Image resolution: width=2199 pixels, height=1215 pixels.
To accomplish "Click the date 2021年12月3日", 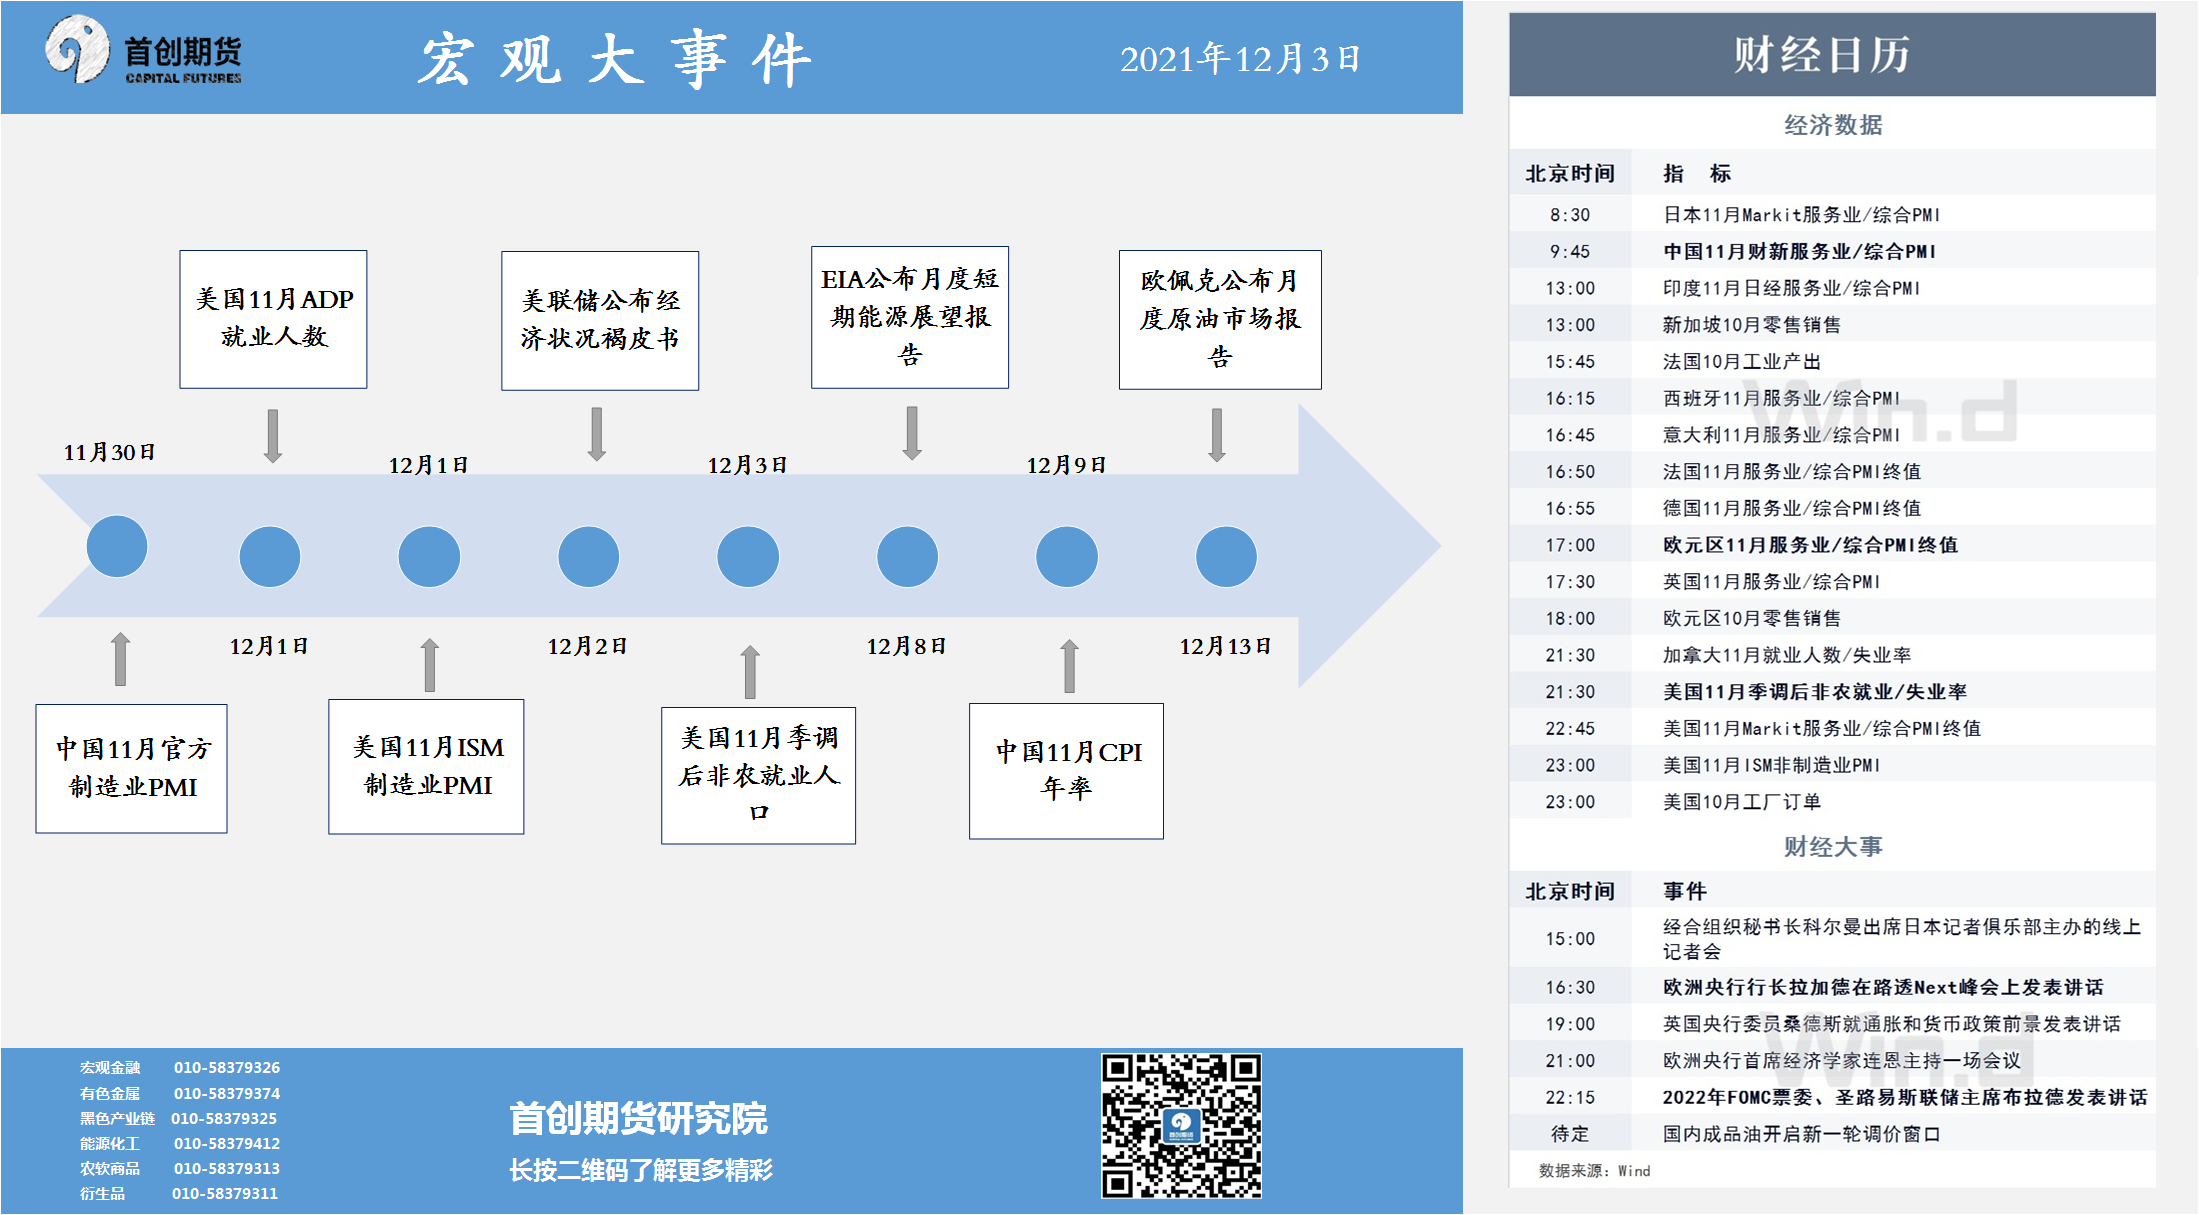I will [x=1240, y=59].
